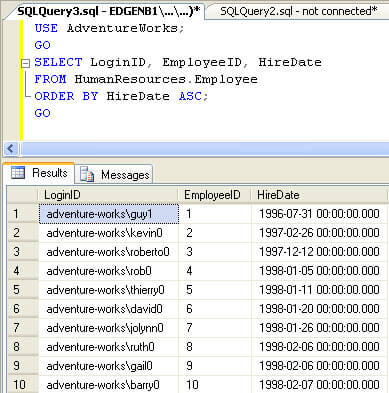Screen dimensions: 389x393
Task: Select results row header 3
Action: click(23, 252)
